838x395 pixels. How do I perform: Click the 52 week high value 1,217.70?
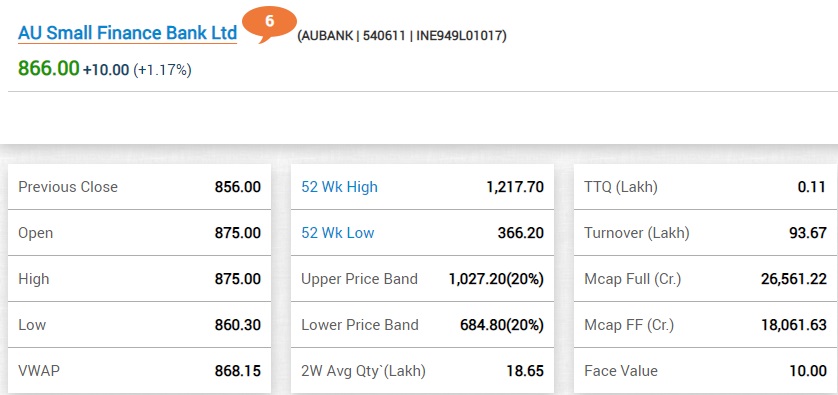click(x=515, y=187)
